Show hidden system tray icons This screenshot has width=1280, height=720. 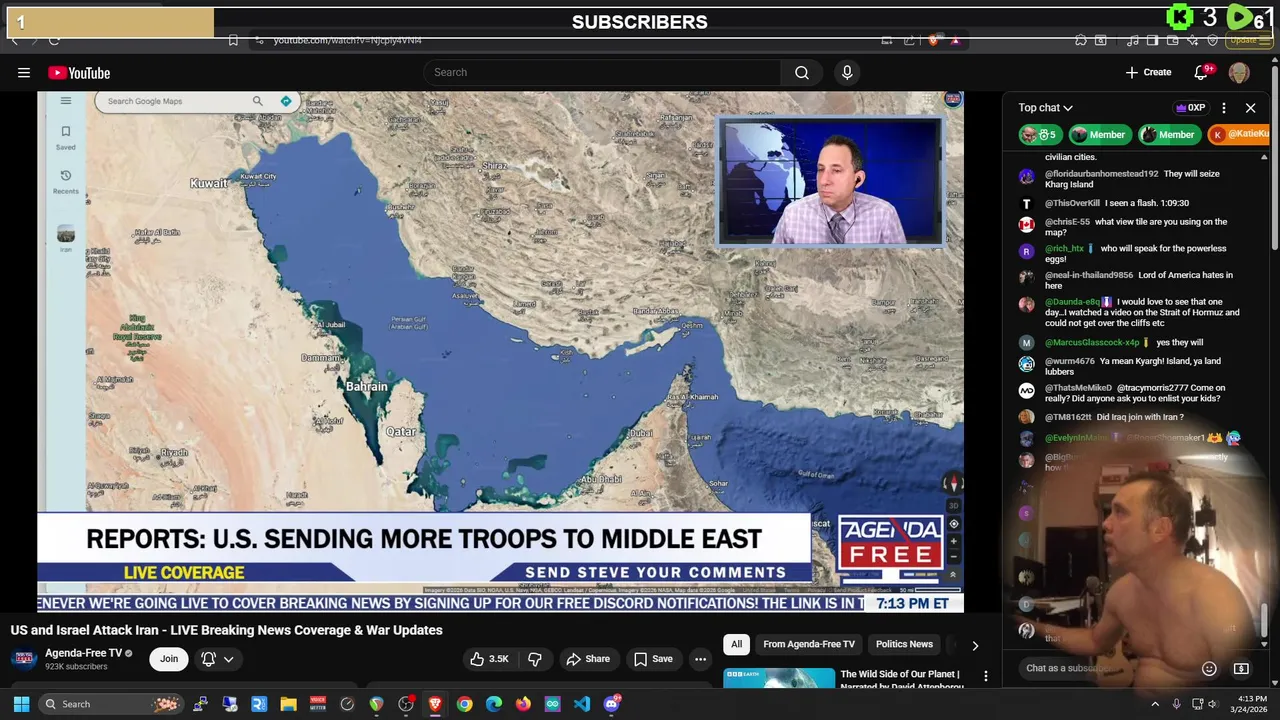coord(1155,704)
